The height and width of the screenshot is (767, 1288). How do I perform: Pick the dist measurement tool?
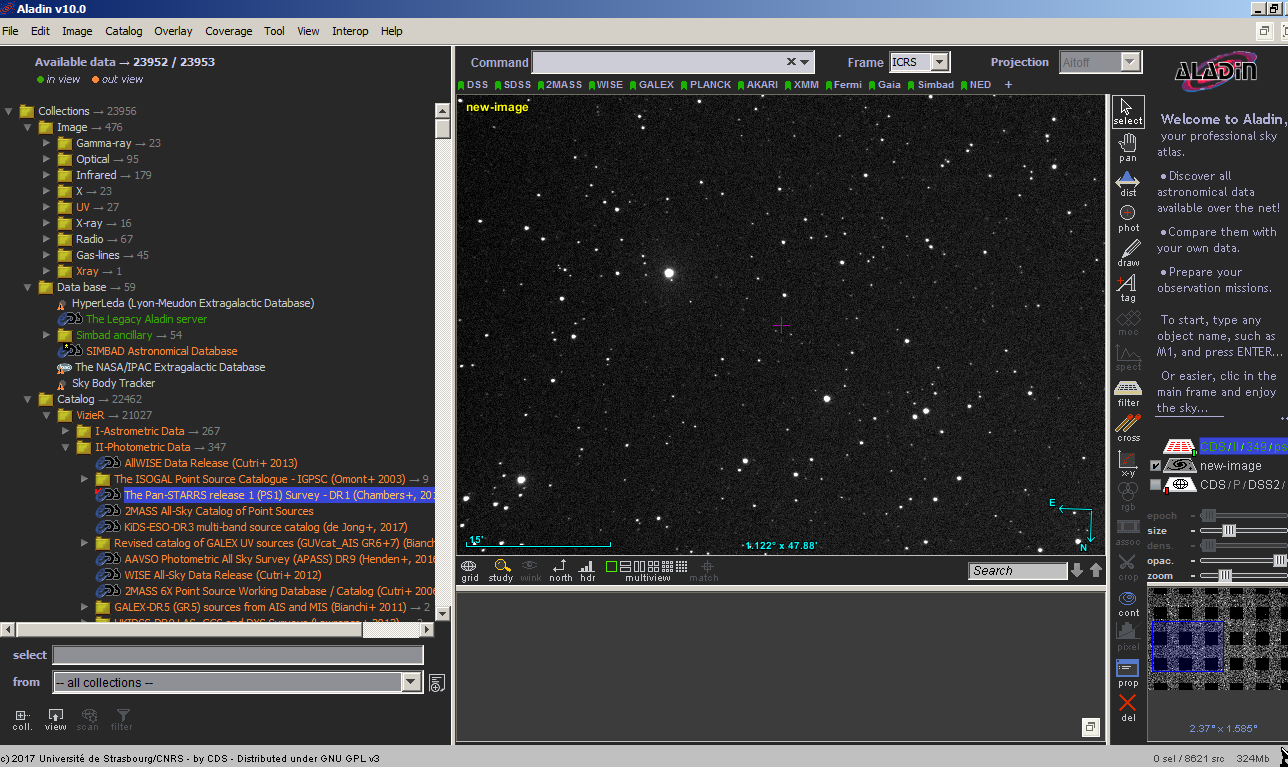pyautogui.click(x=1128, y=183)
